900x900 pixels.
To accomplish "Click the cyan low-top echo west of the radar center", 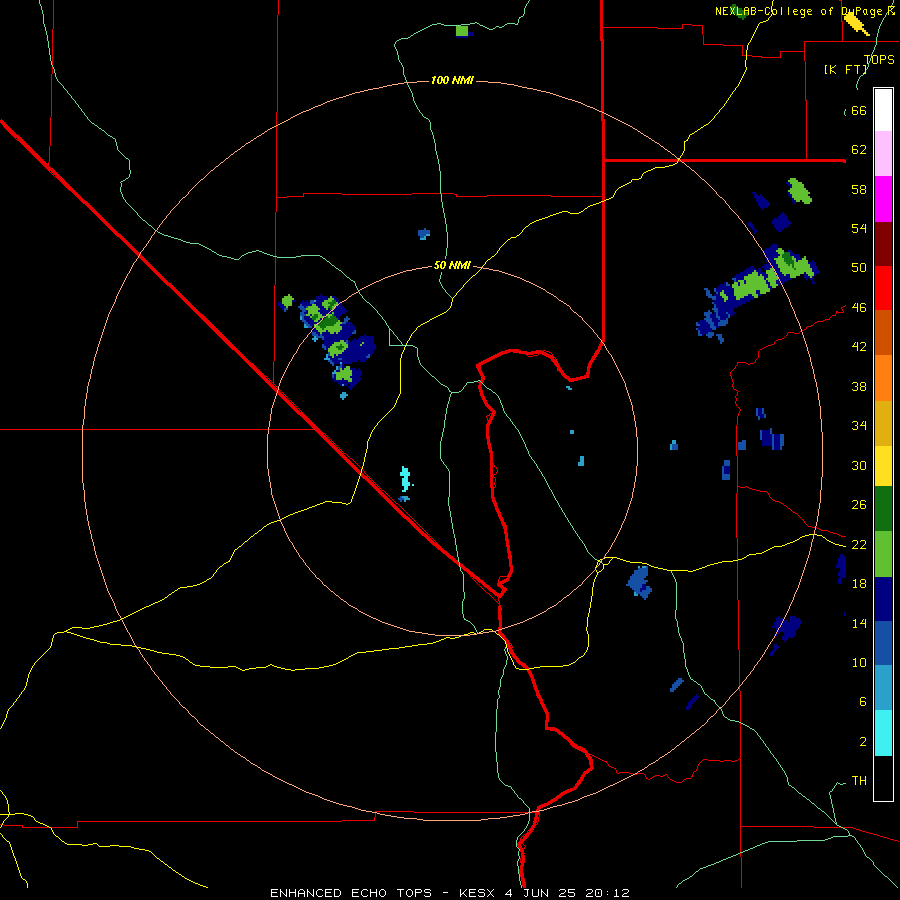I will point(406,479).
